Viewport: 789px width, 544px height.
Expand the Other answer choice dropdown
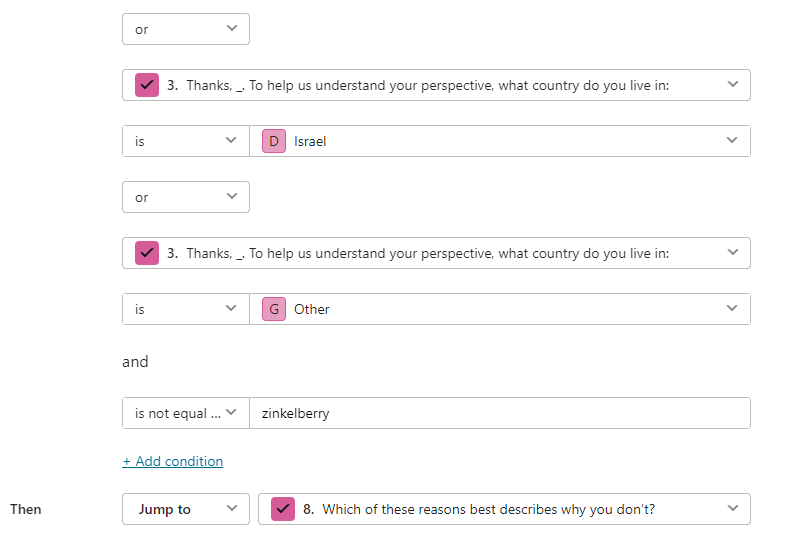tap(500, 308)
